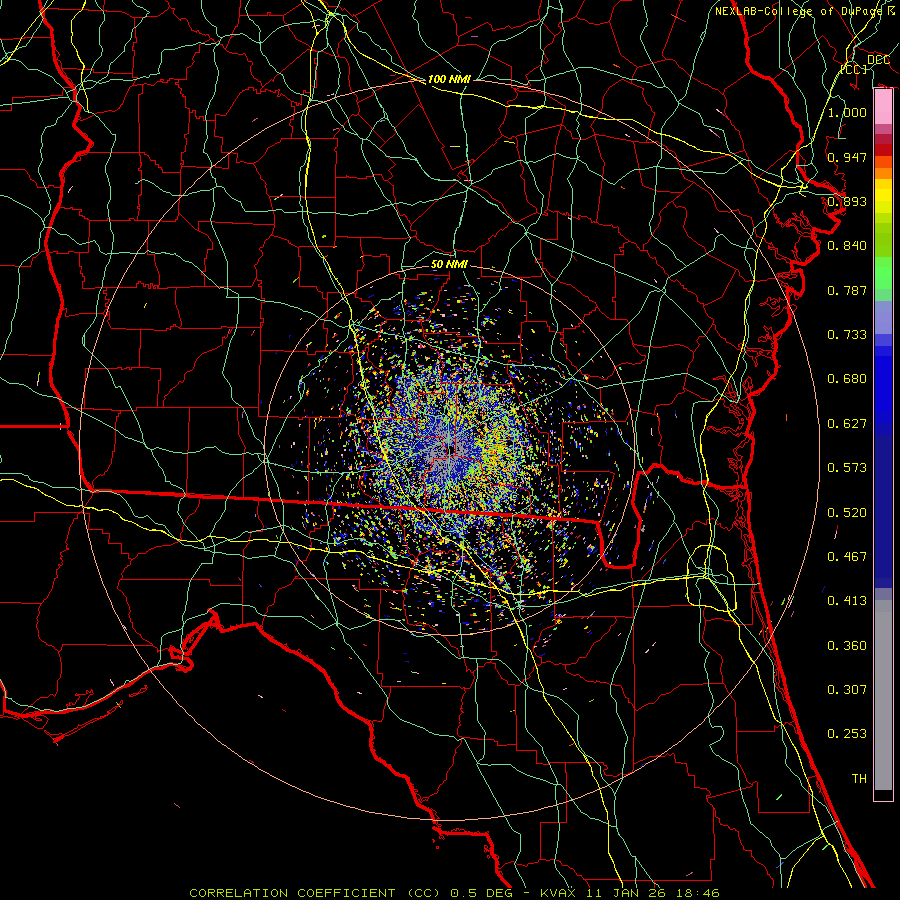Screen dimensions: 900x900
Task: Click the 0.520 scale value
Action: (847, 513)
